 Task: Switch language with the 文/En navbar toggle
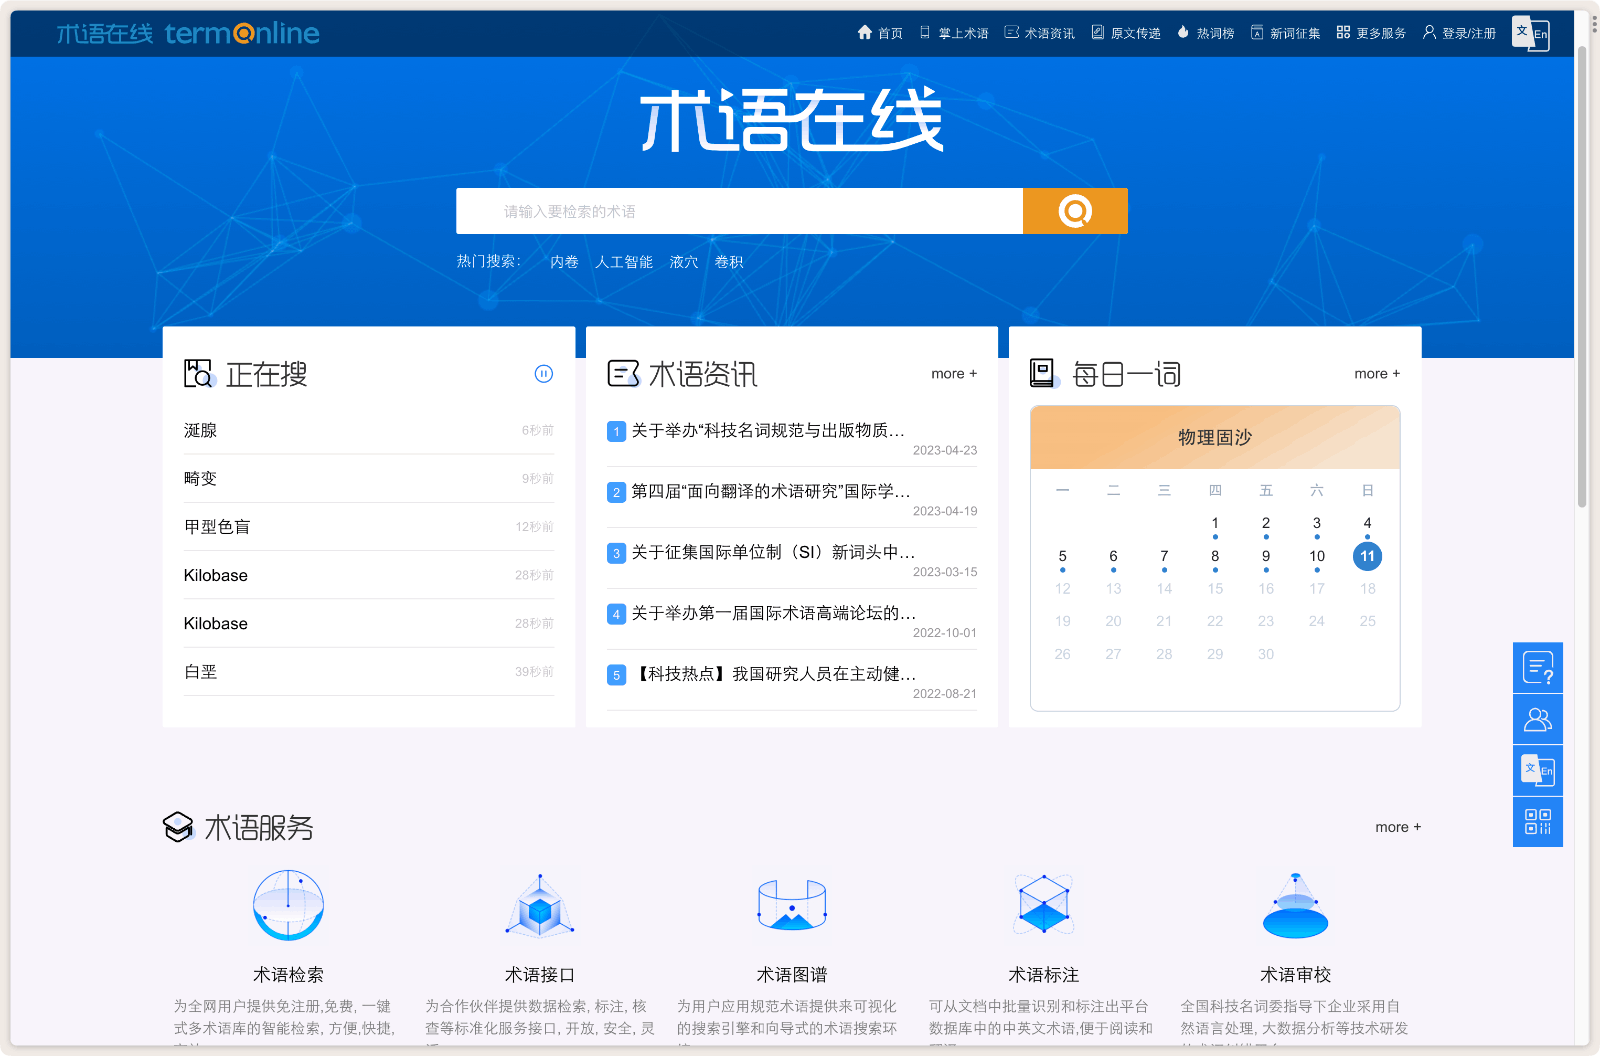coord(1530,33)
